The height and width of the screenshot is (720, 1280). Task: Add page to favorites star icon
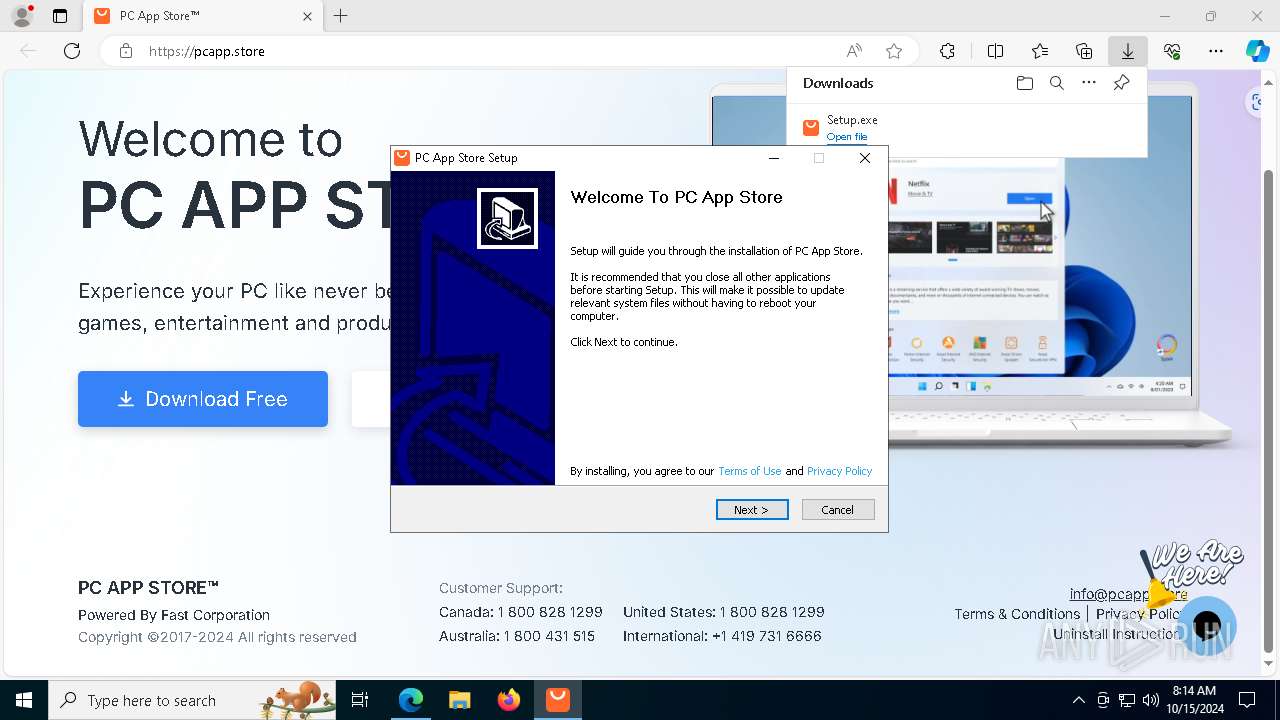click(894, 51)
